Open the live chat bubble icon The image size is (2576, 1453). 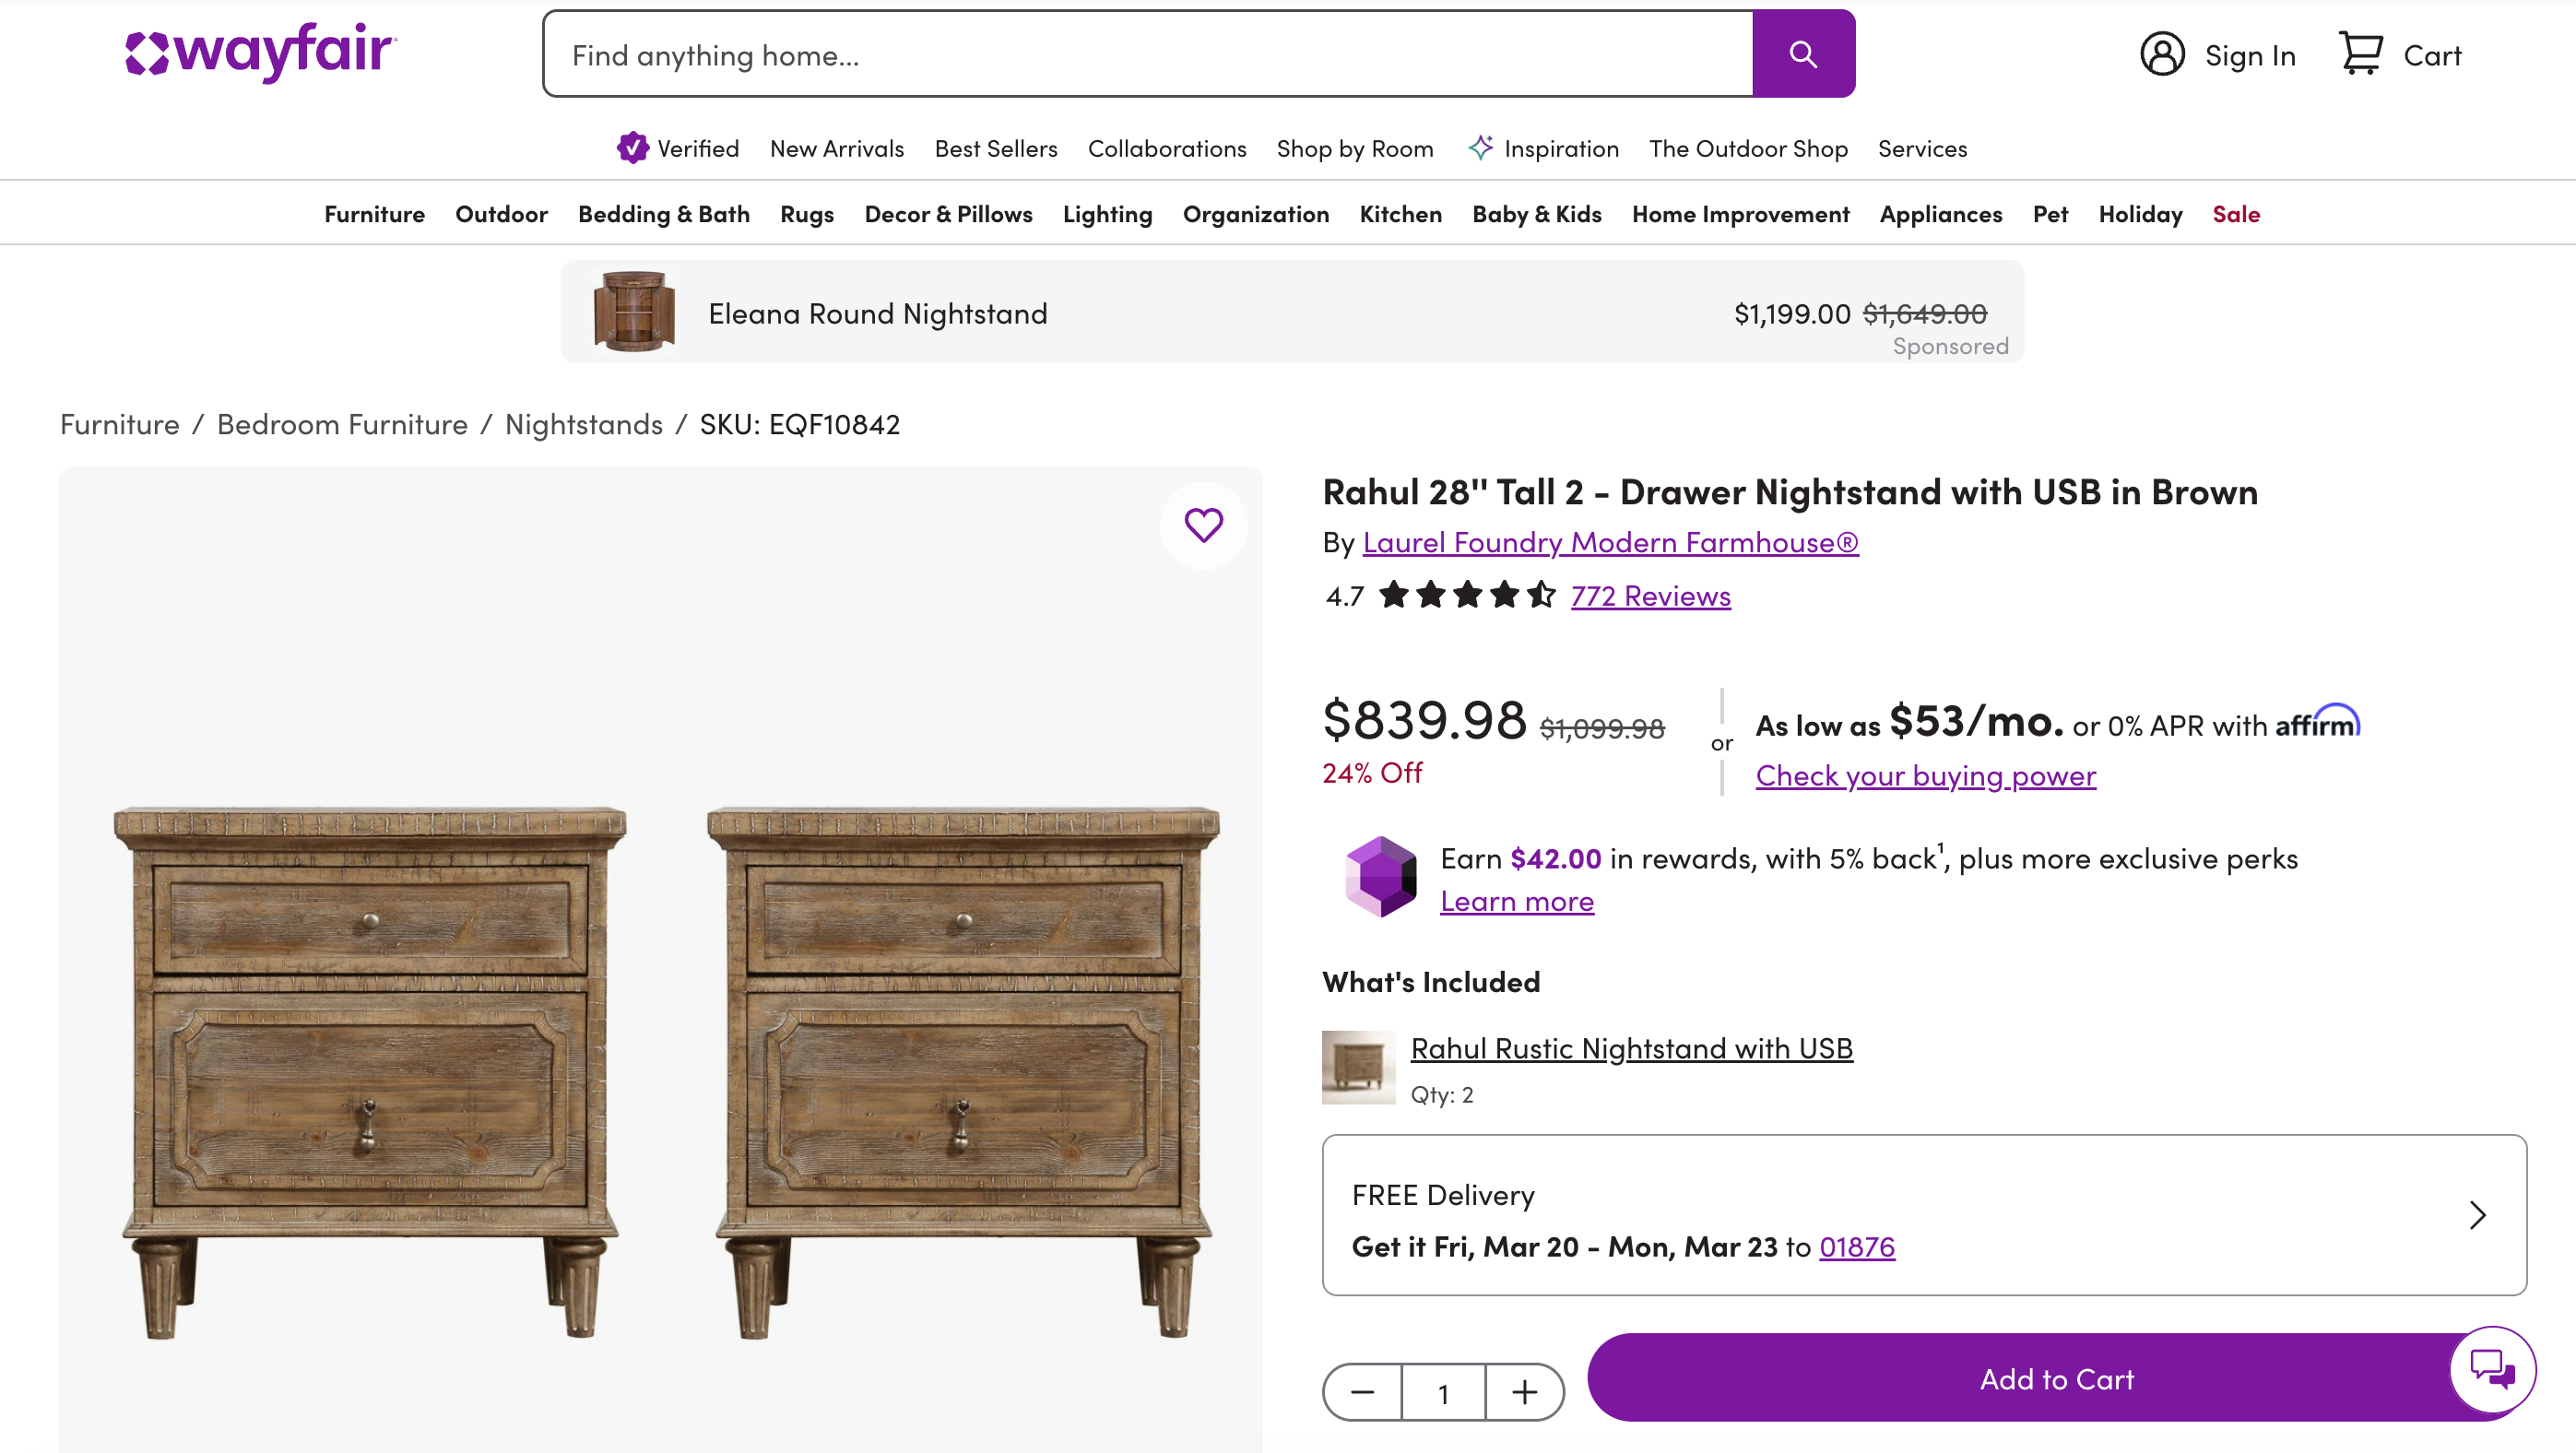pyautogui.click(x=2491, y=1368)
